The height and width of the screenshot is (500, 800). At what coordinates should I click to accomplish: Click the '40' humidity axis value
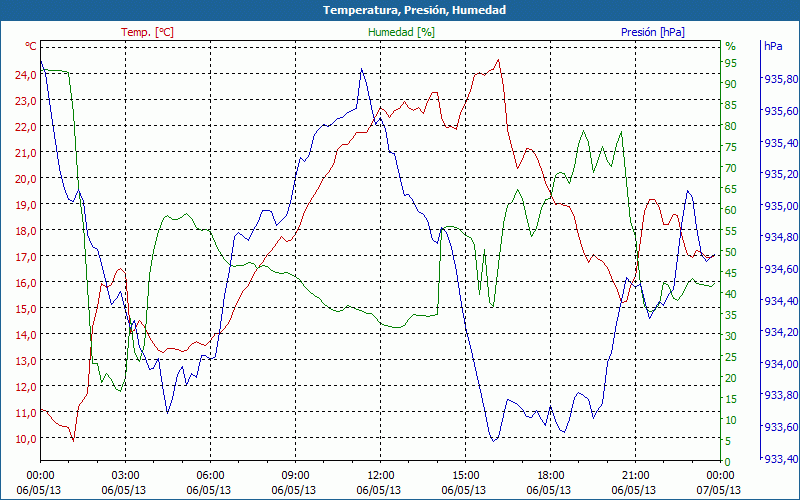click(731, 294)
